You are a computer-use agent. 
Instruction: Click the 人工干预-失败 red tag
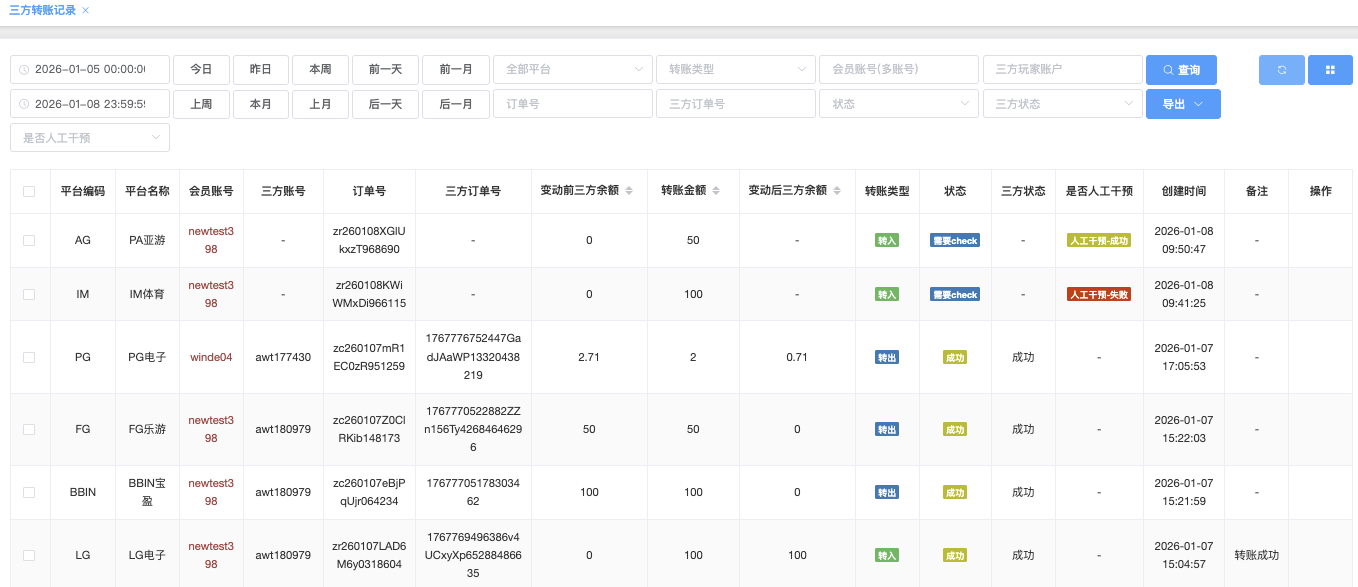pos(1099,294)
